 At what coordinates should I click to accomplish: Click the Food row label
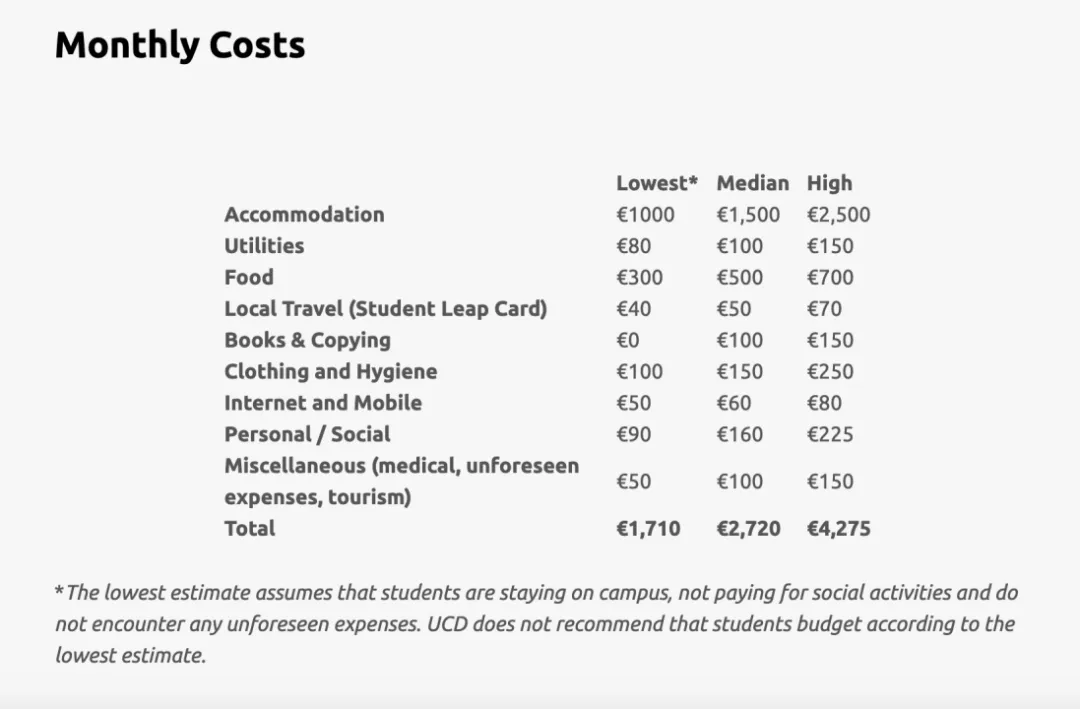(249, 277)
